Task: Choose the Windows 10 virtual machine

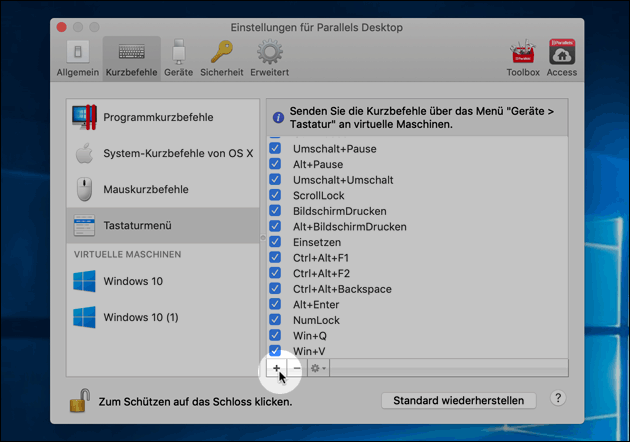Action: click(x=163, y=281)
